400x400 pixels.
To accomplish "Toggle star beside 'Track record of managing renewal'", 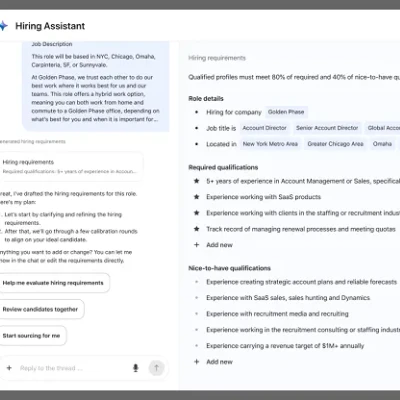I will [x=197, y=229].
